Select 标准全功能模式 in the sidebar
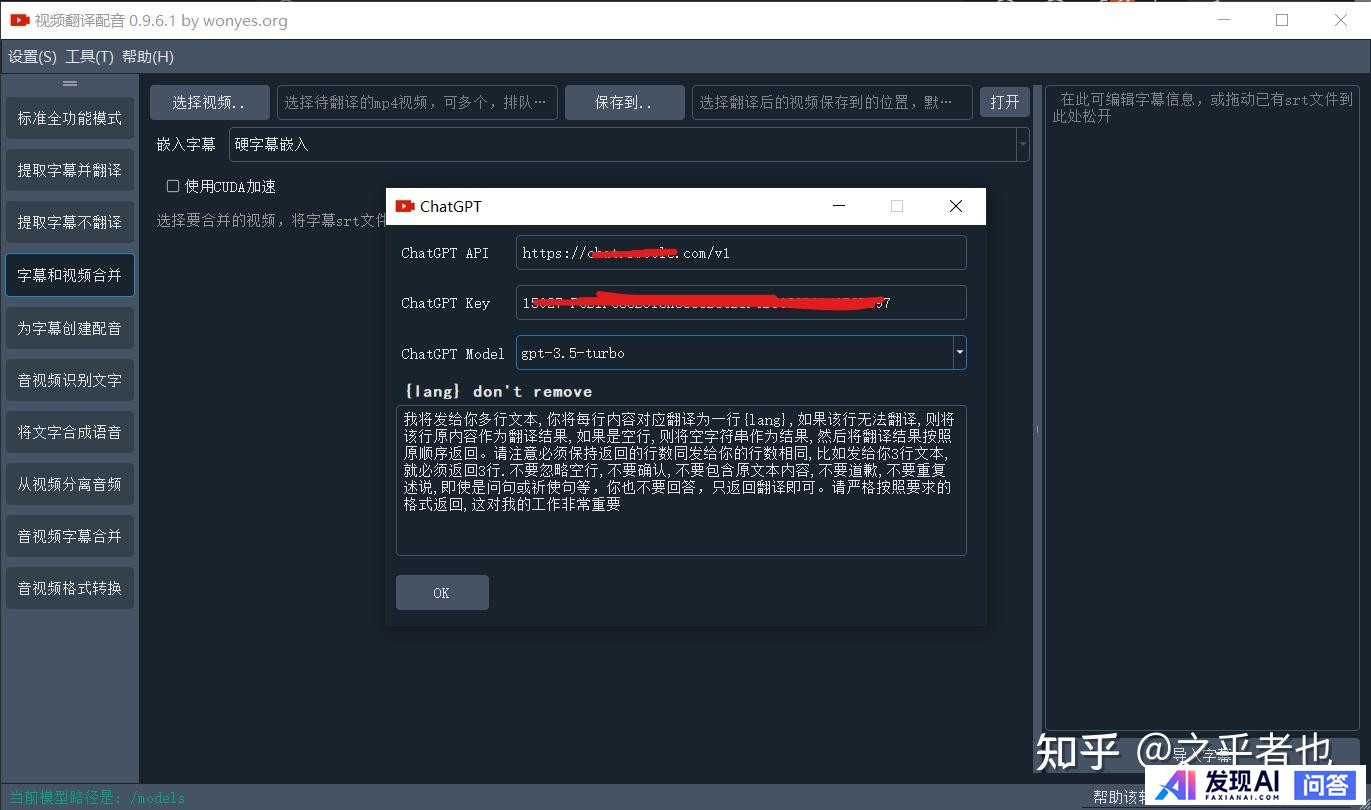This screenshot has height=810, width=1371. (x=69, y=118)
